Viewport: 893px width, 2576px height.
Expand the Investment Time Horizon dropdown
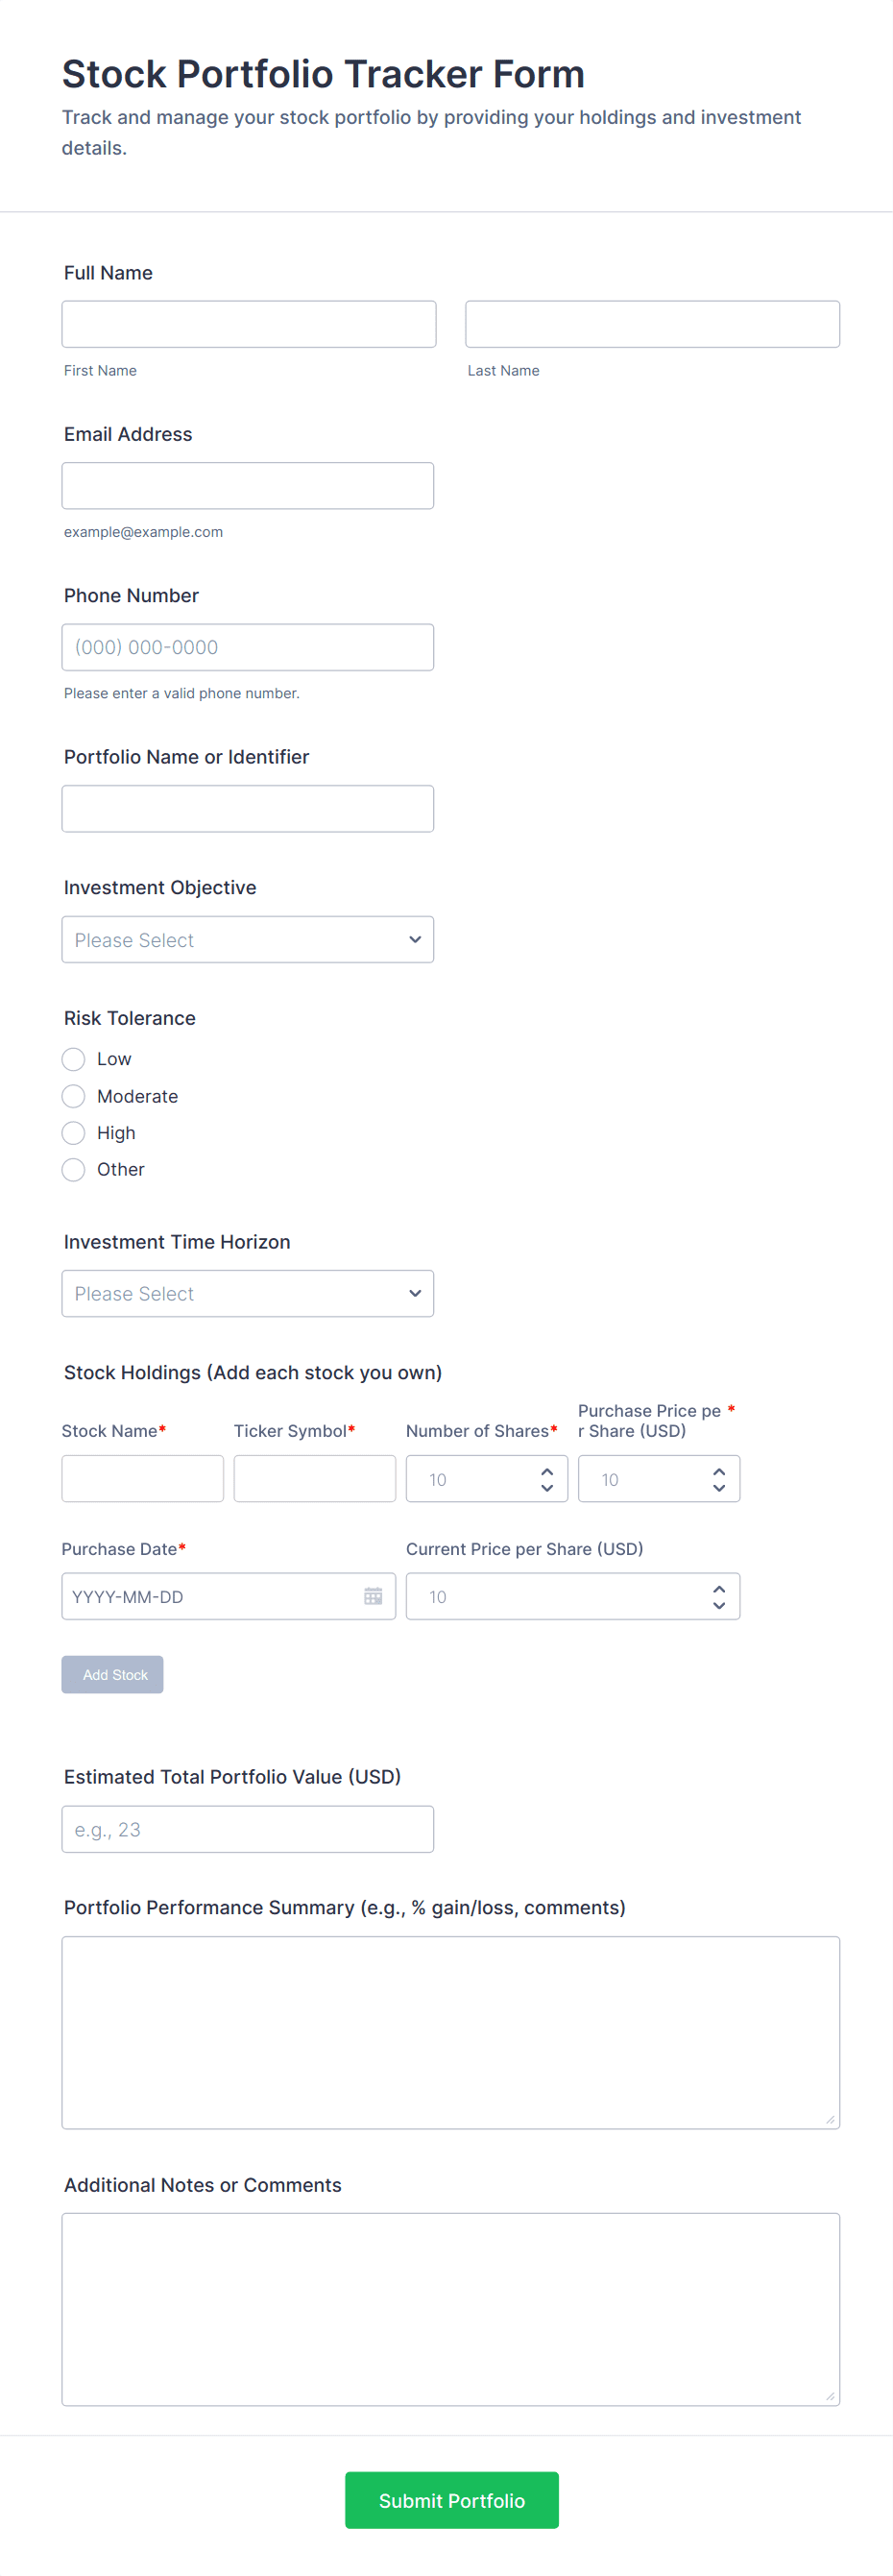pyautogui.click(x=247, y=1293)
